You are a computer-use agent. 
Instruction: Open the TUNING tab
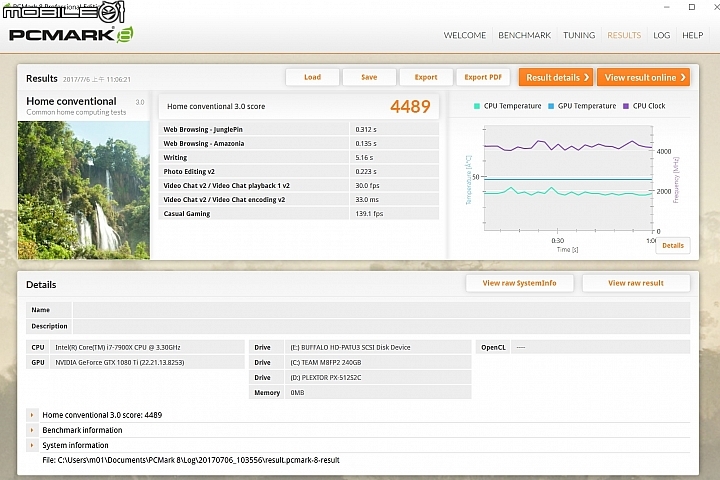tap(579, 35)
